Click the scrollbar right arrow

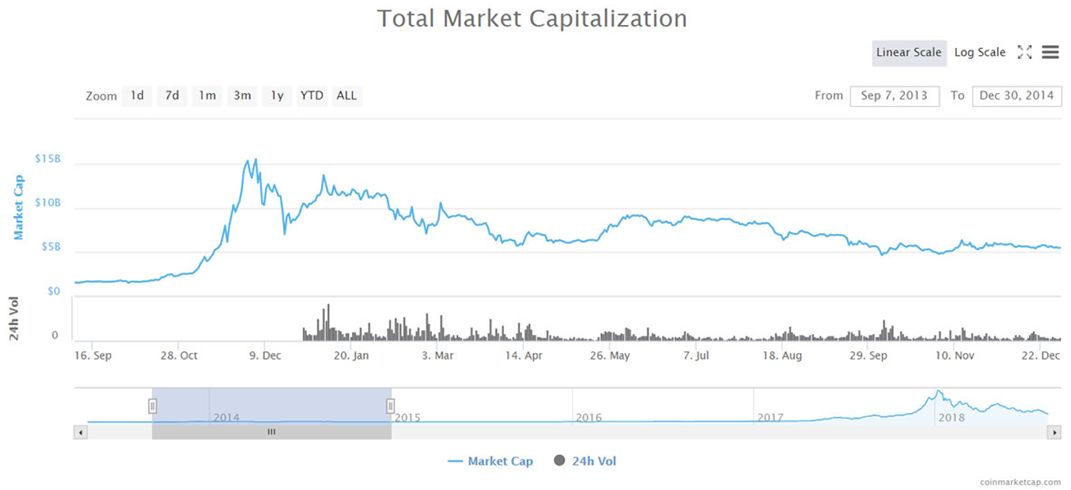coord(1053,432)
